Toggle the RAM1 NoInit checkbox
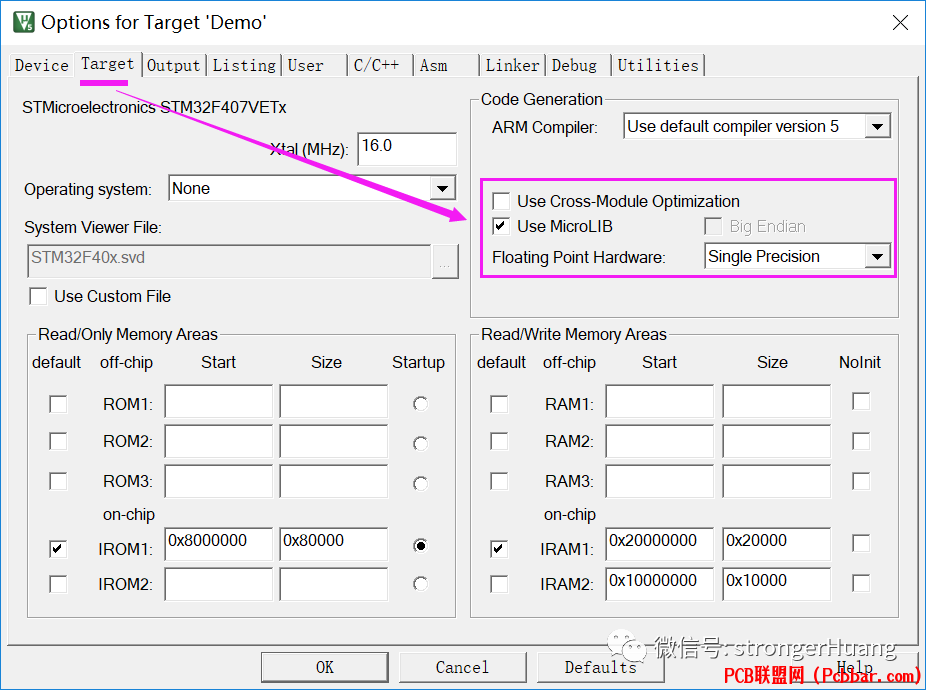The image size is (926, 690). tap(861, 401)
